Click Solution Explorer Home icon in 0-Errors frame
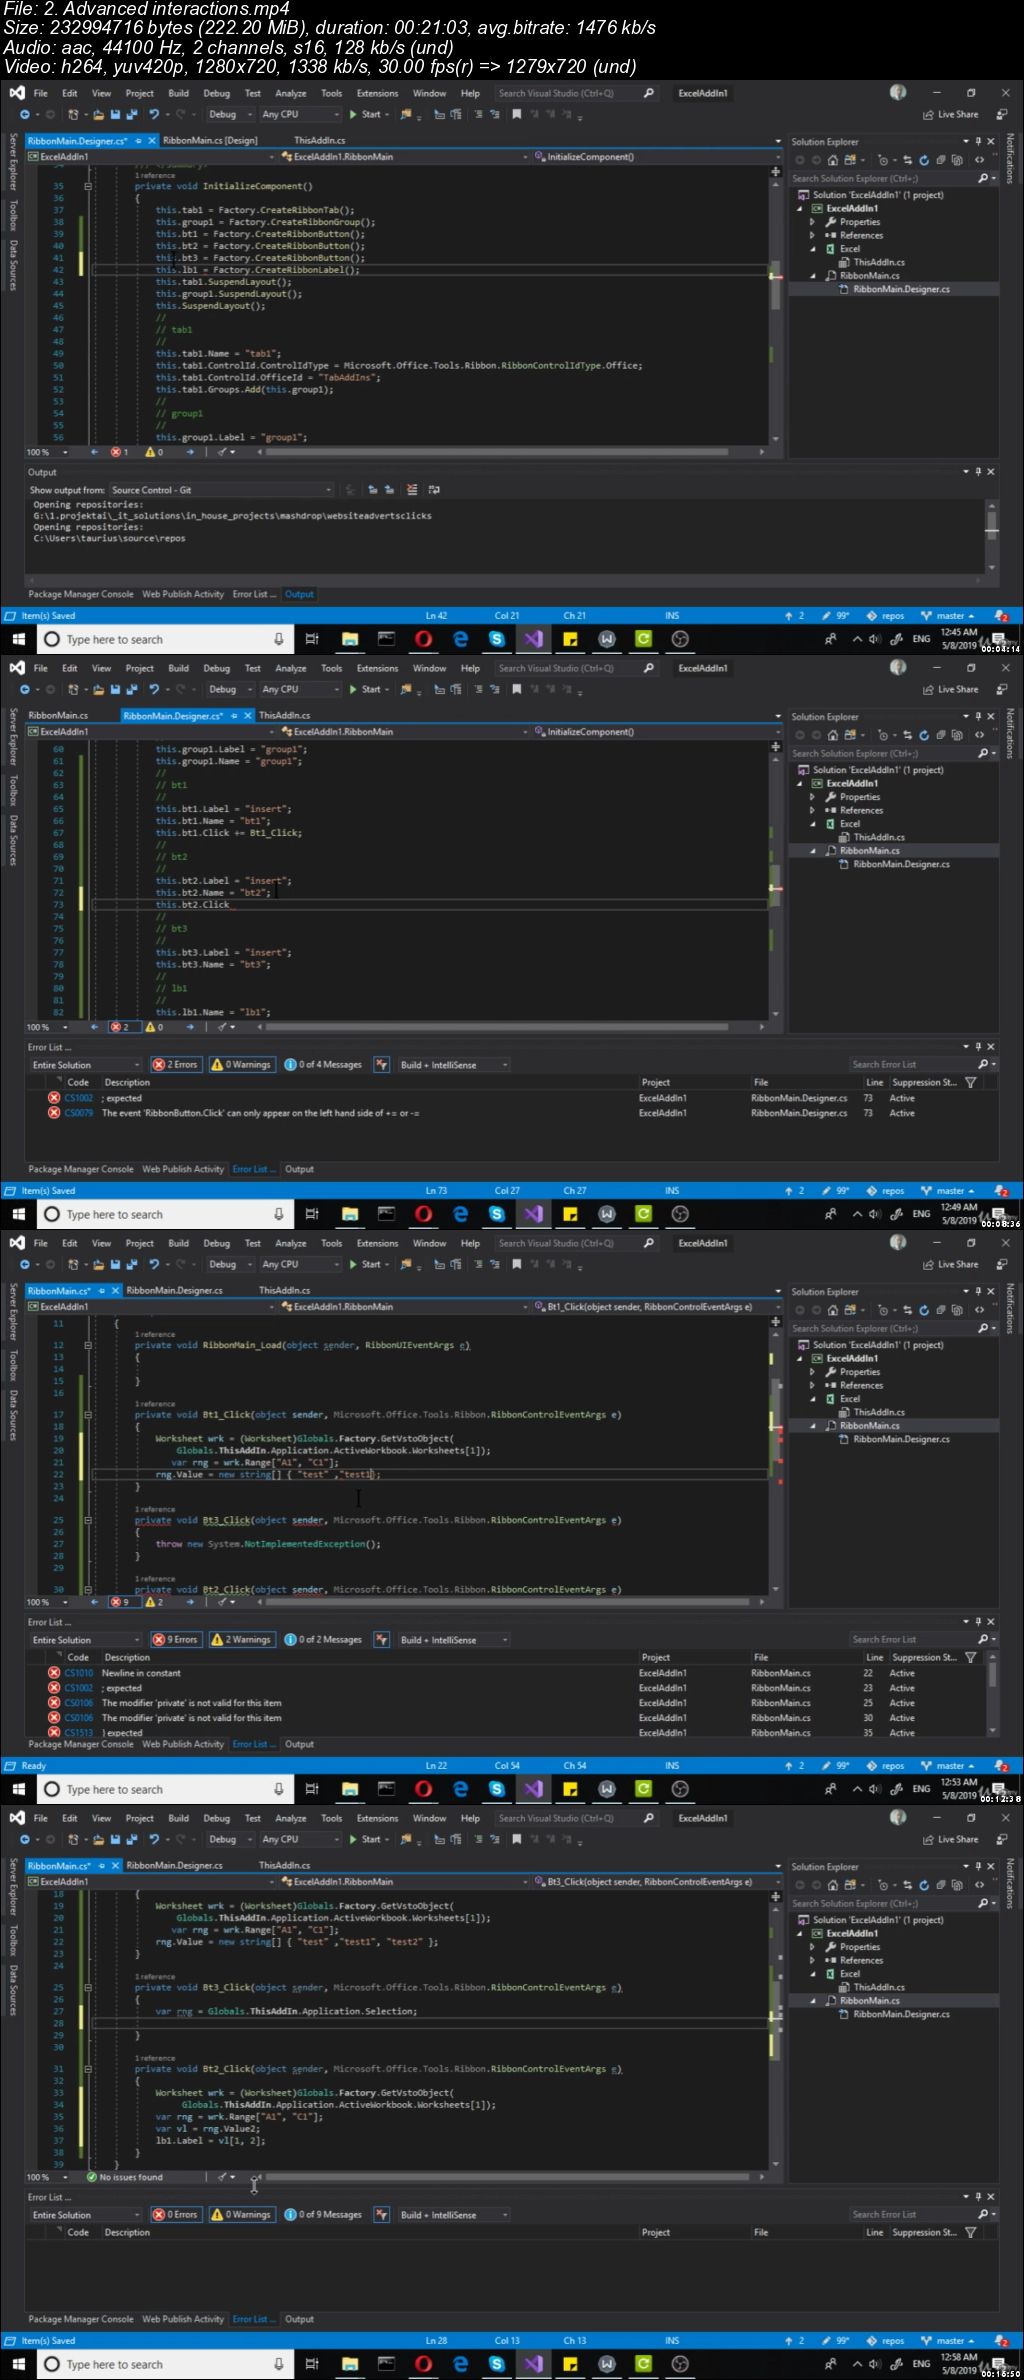This screenshot has width=1024, height=2380. click(x=833, y=1885)
